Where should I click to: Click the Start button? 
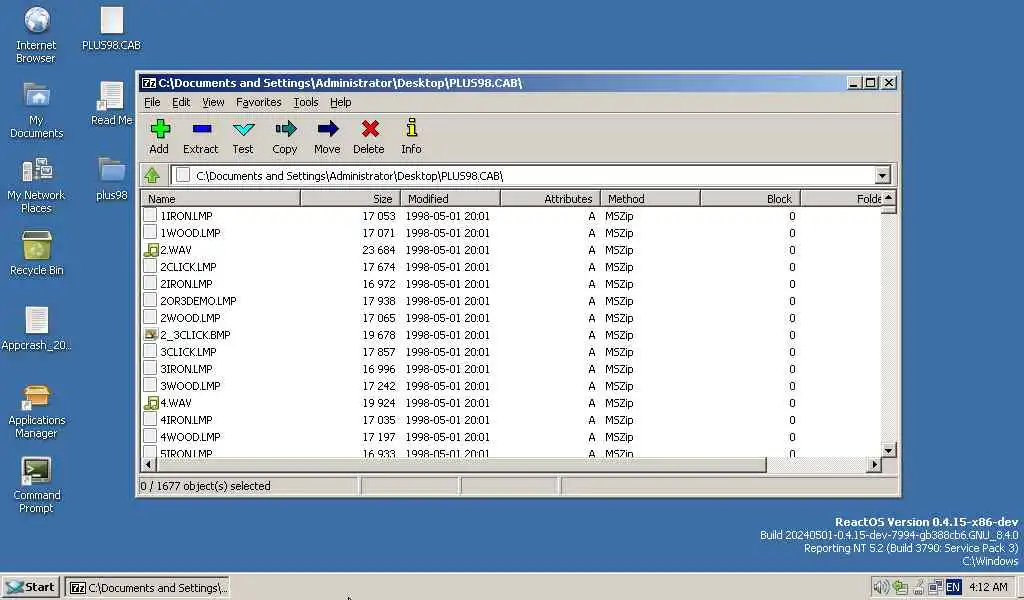coord(31,587)
